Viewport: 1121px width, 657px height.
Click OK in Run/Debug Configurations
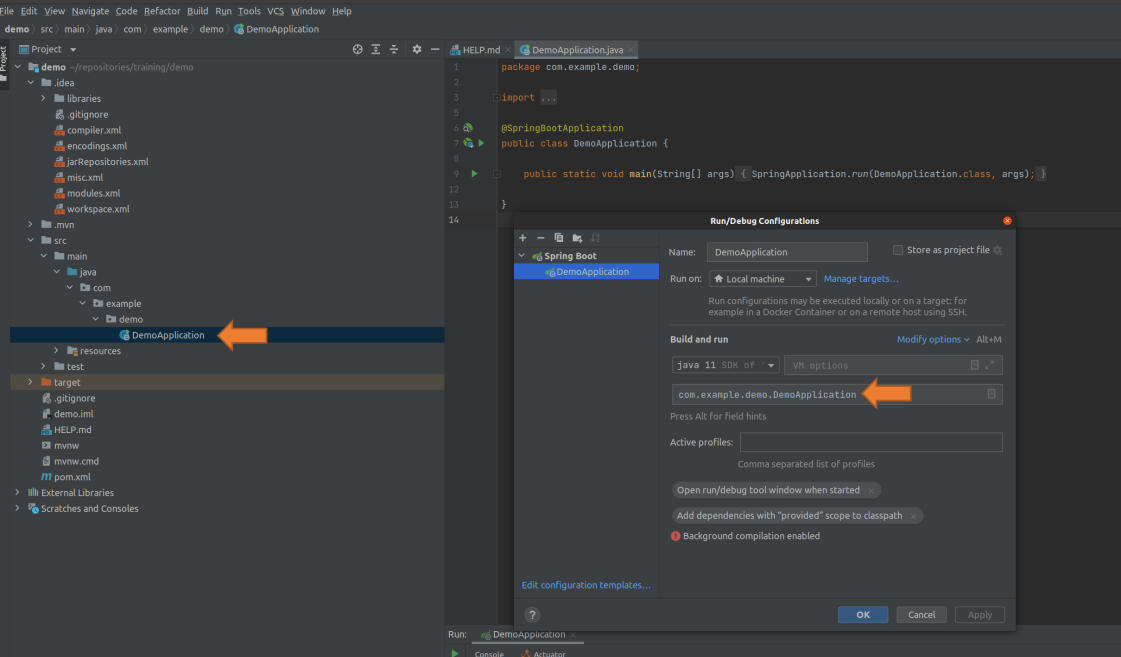(863, 615)
